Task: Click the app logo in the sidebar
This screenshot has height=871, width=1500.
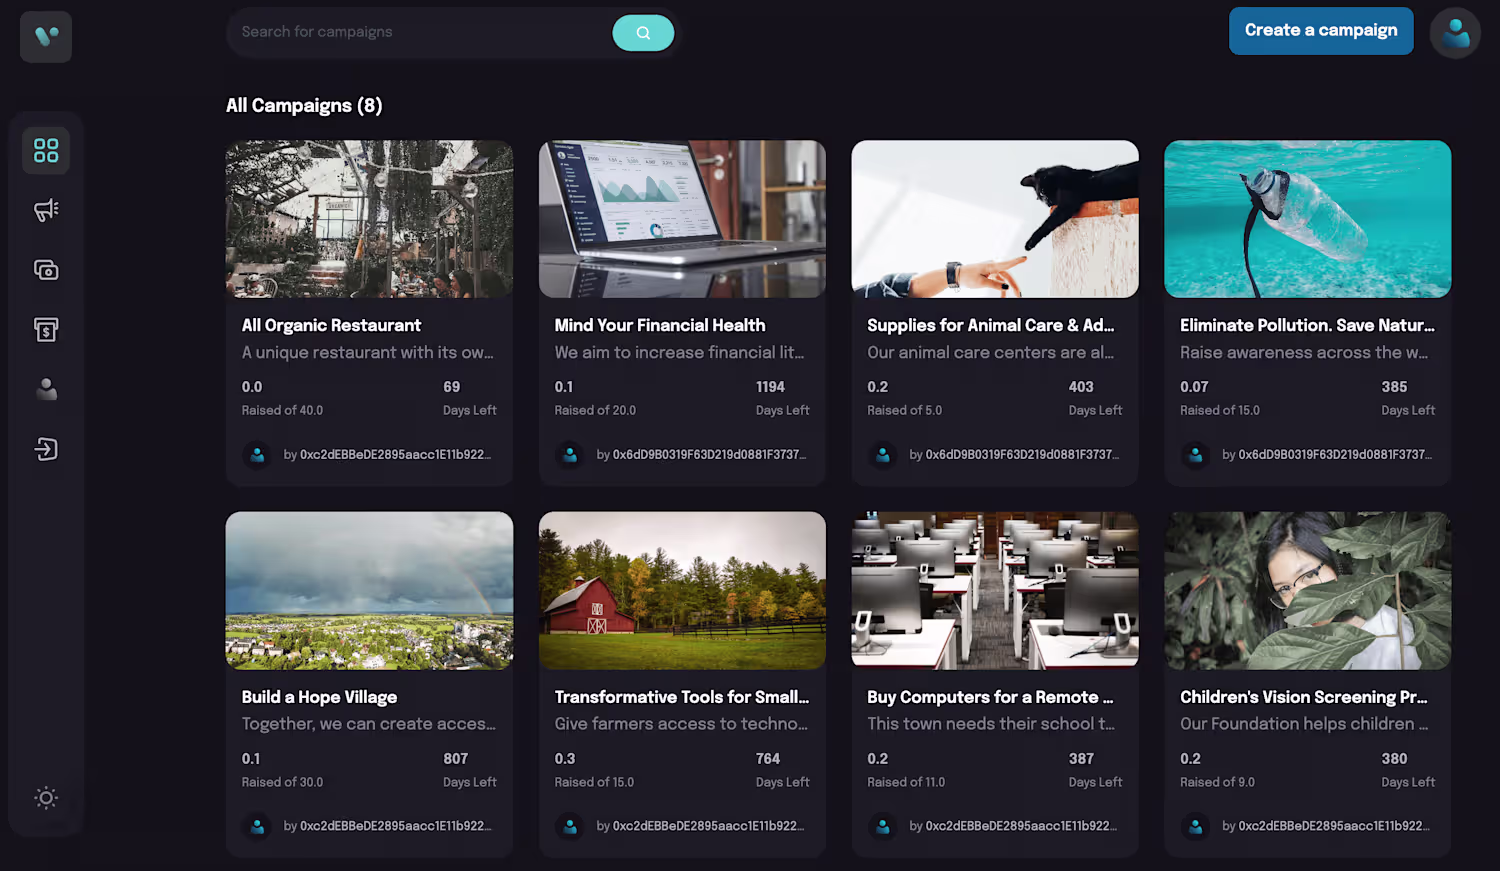Action: 46,37
